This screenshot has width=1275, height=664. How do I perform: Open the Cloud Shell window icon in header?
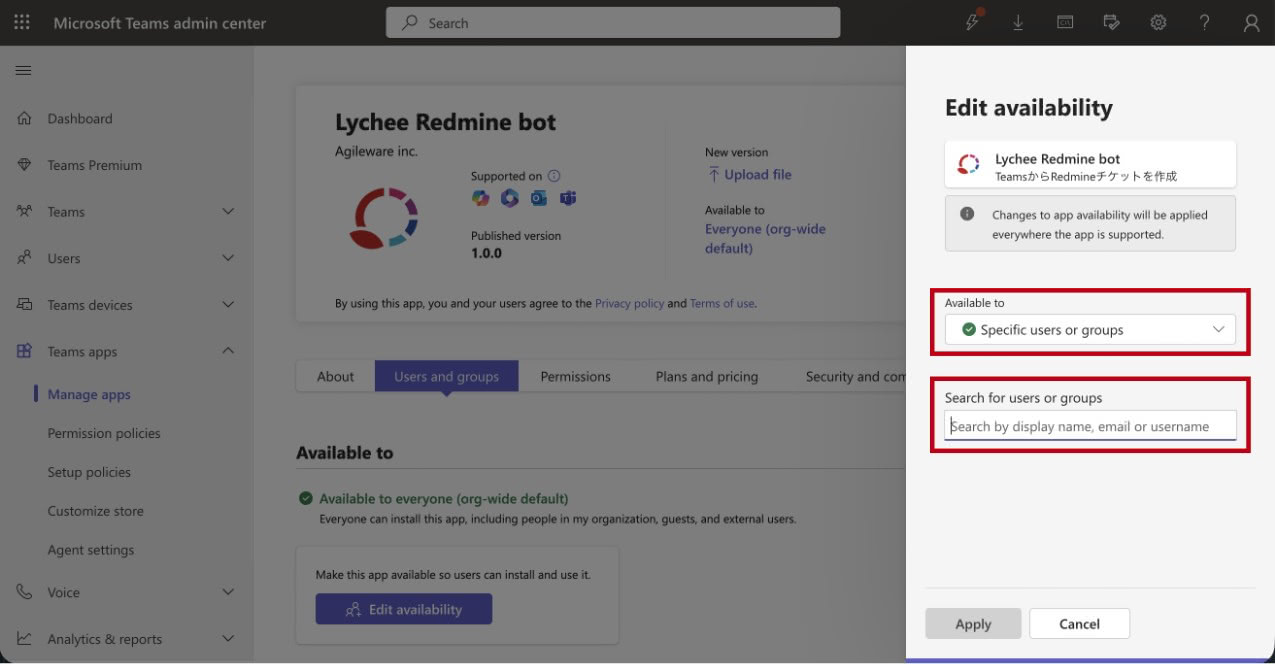click(1065, 22)
